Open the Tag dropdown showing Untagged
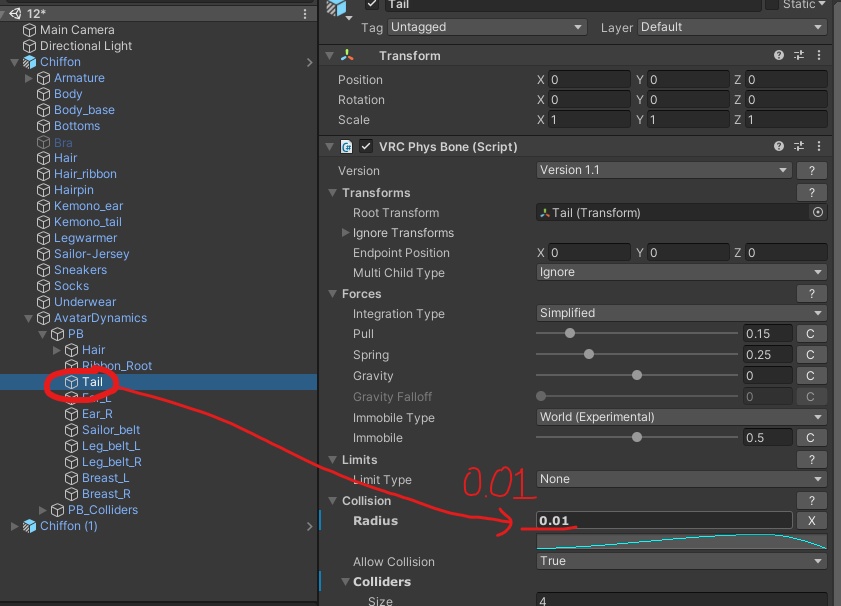This screenshot has height=606, width=841. click(486, 27)
